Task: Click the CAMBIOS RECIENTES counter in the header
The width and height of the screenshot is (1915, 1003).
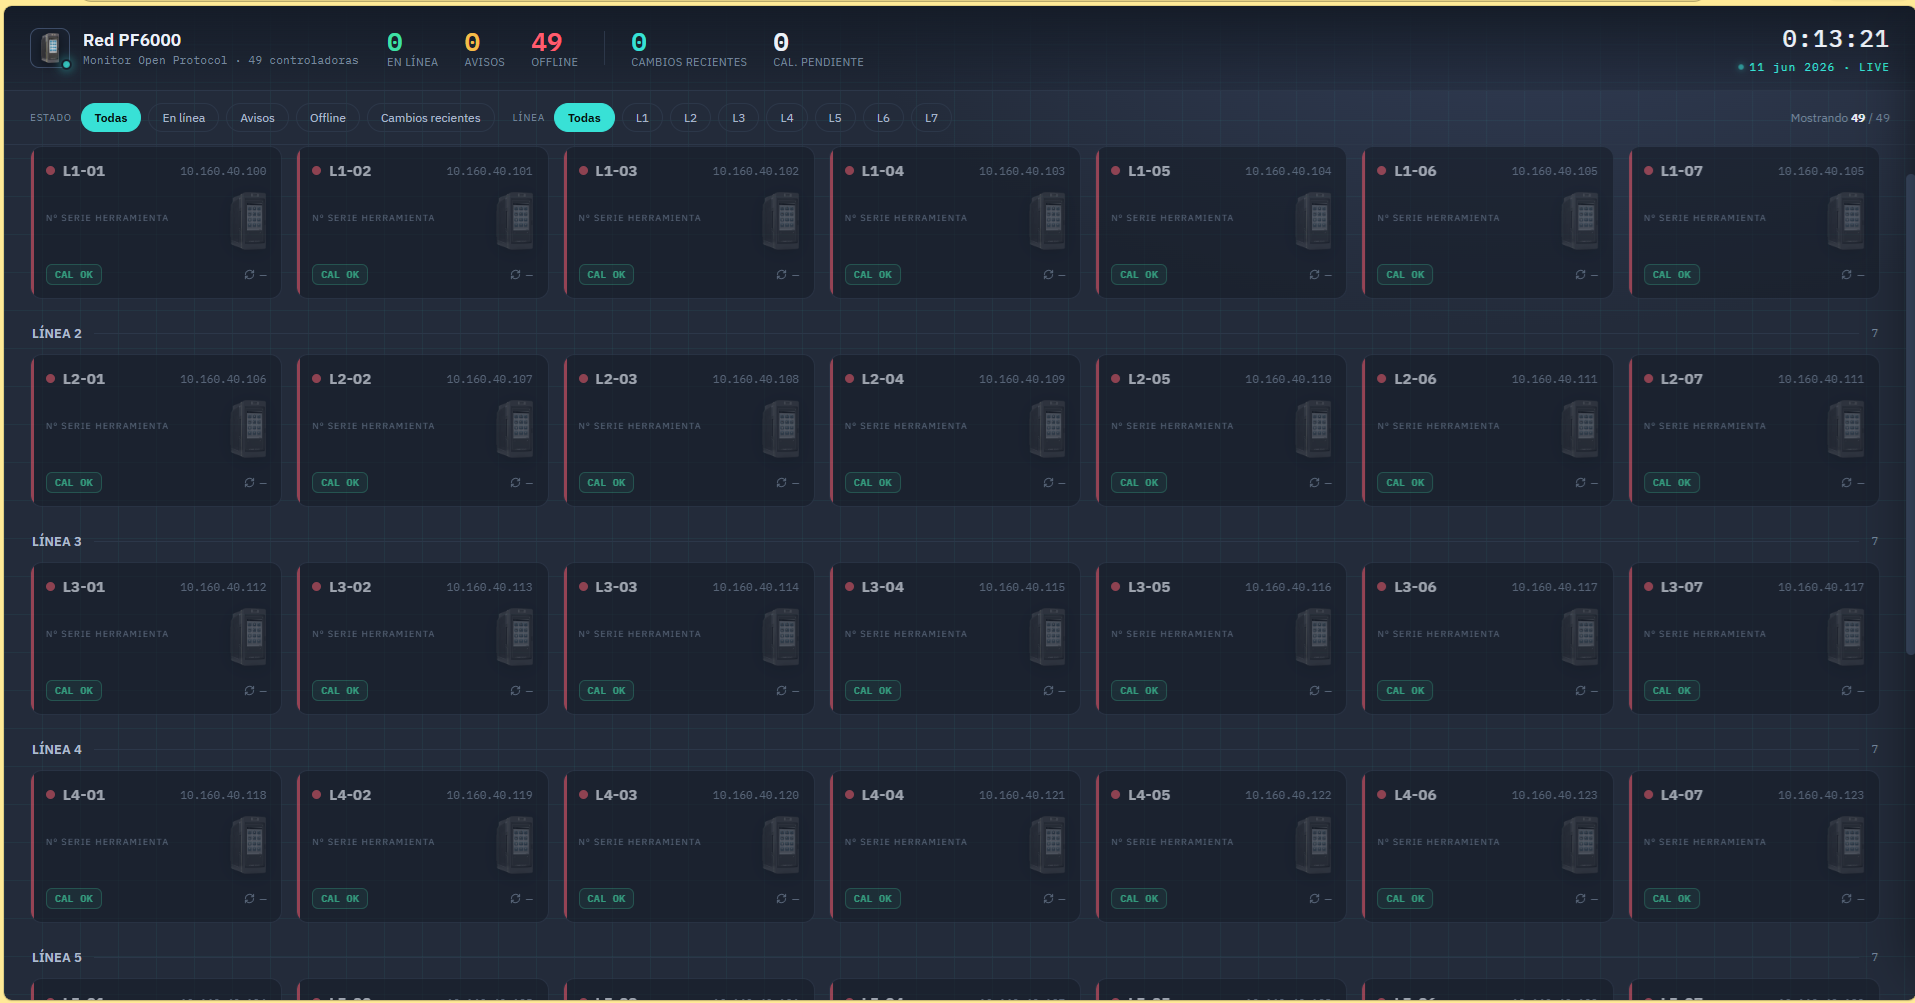Action: click(689, 48)
